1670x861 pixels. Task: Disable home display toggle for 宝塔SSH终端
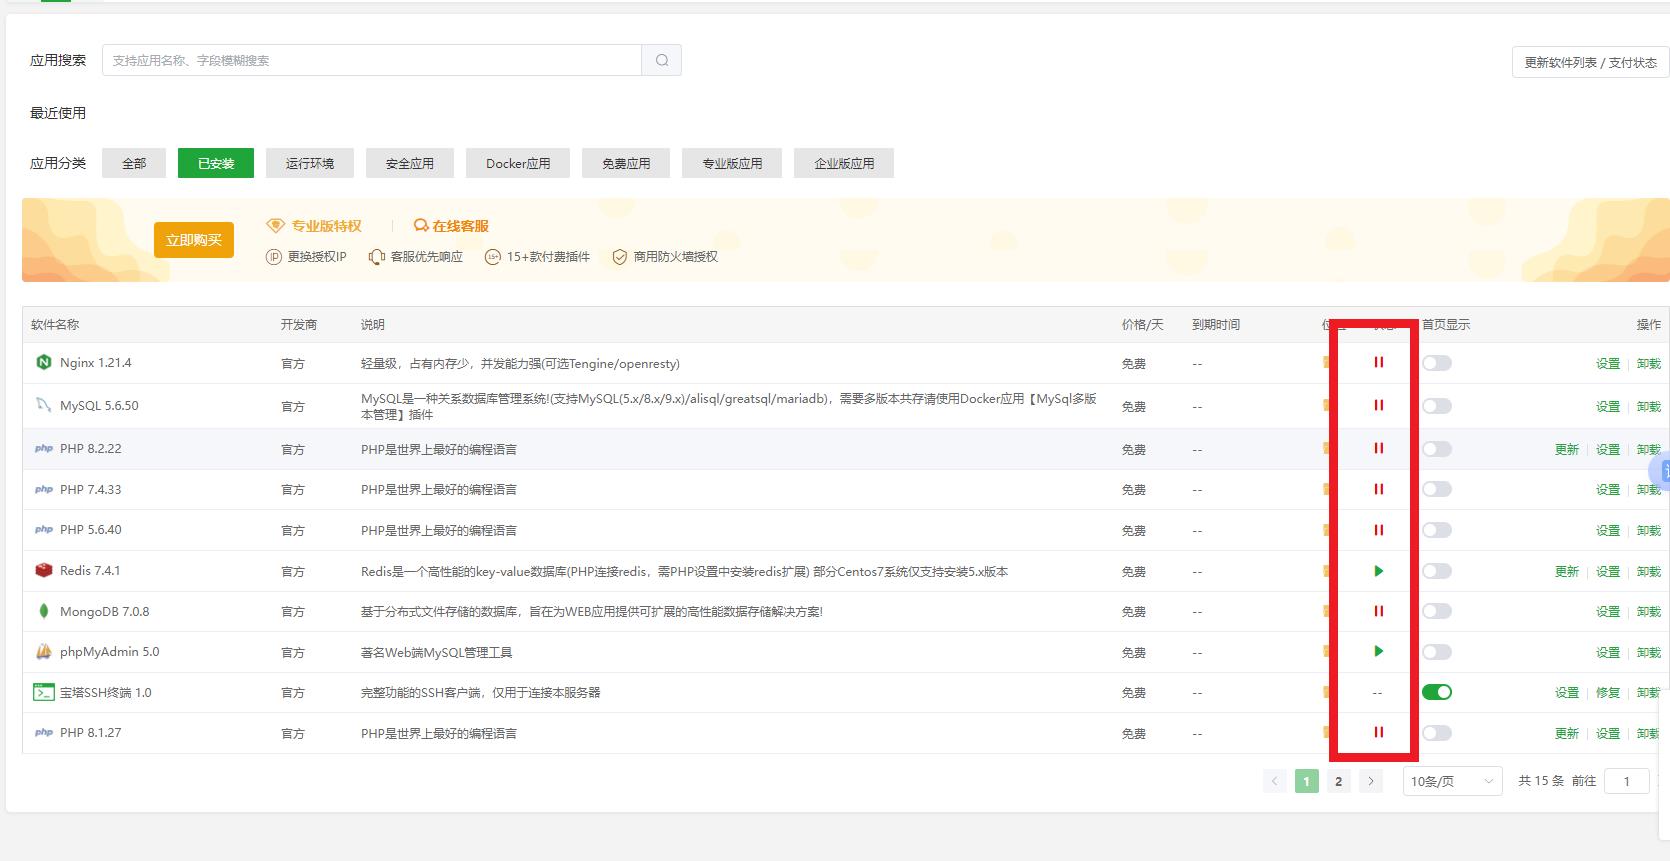point(1437,692)
